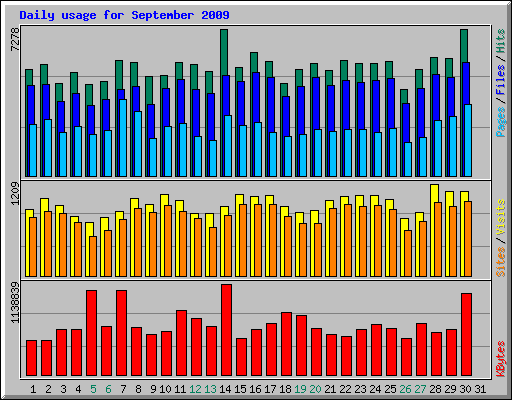This screenshot has width=512, height=400.
Task: Select the cyan Pages bar for day 21
Action: pos(333,154)
